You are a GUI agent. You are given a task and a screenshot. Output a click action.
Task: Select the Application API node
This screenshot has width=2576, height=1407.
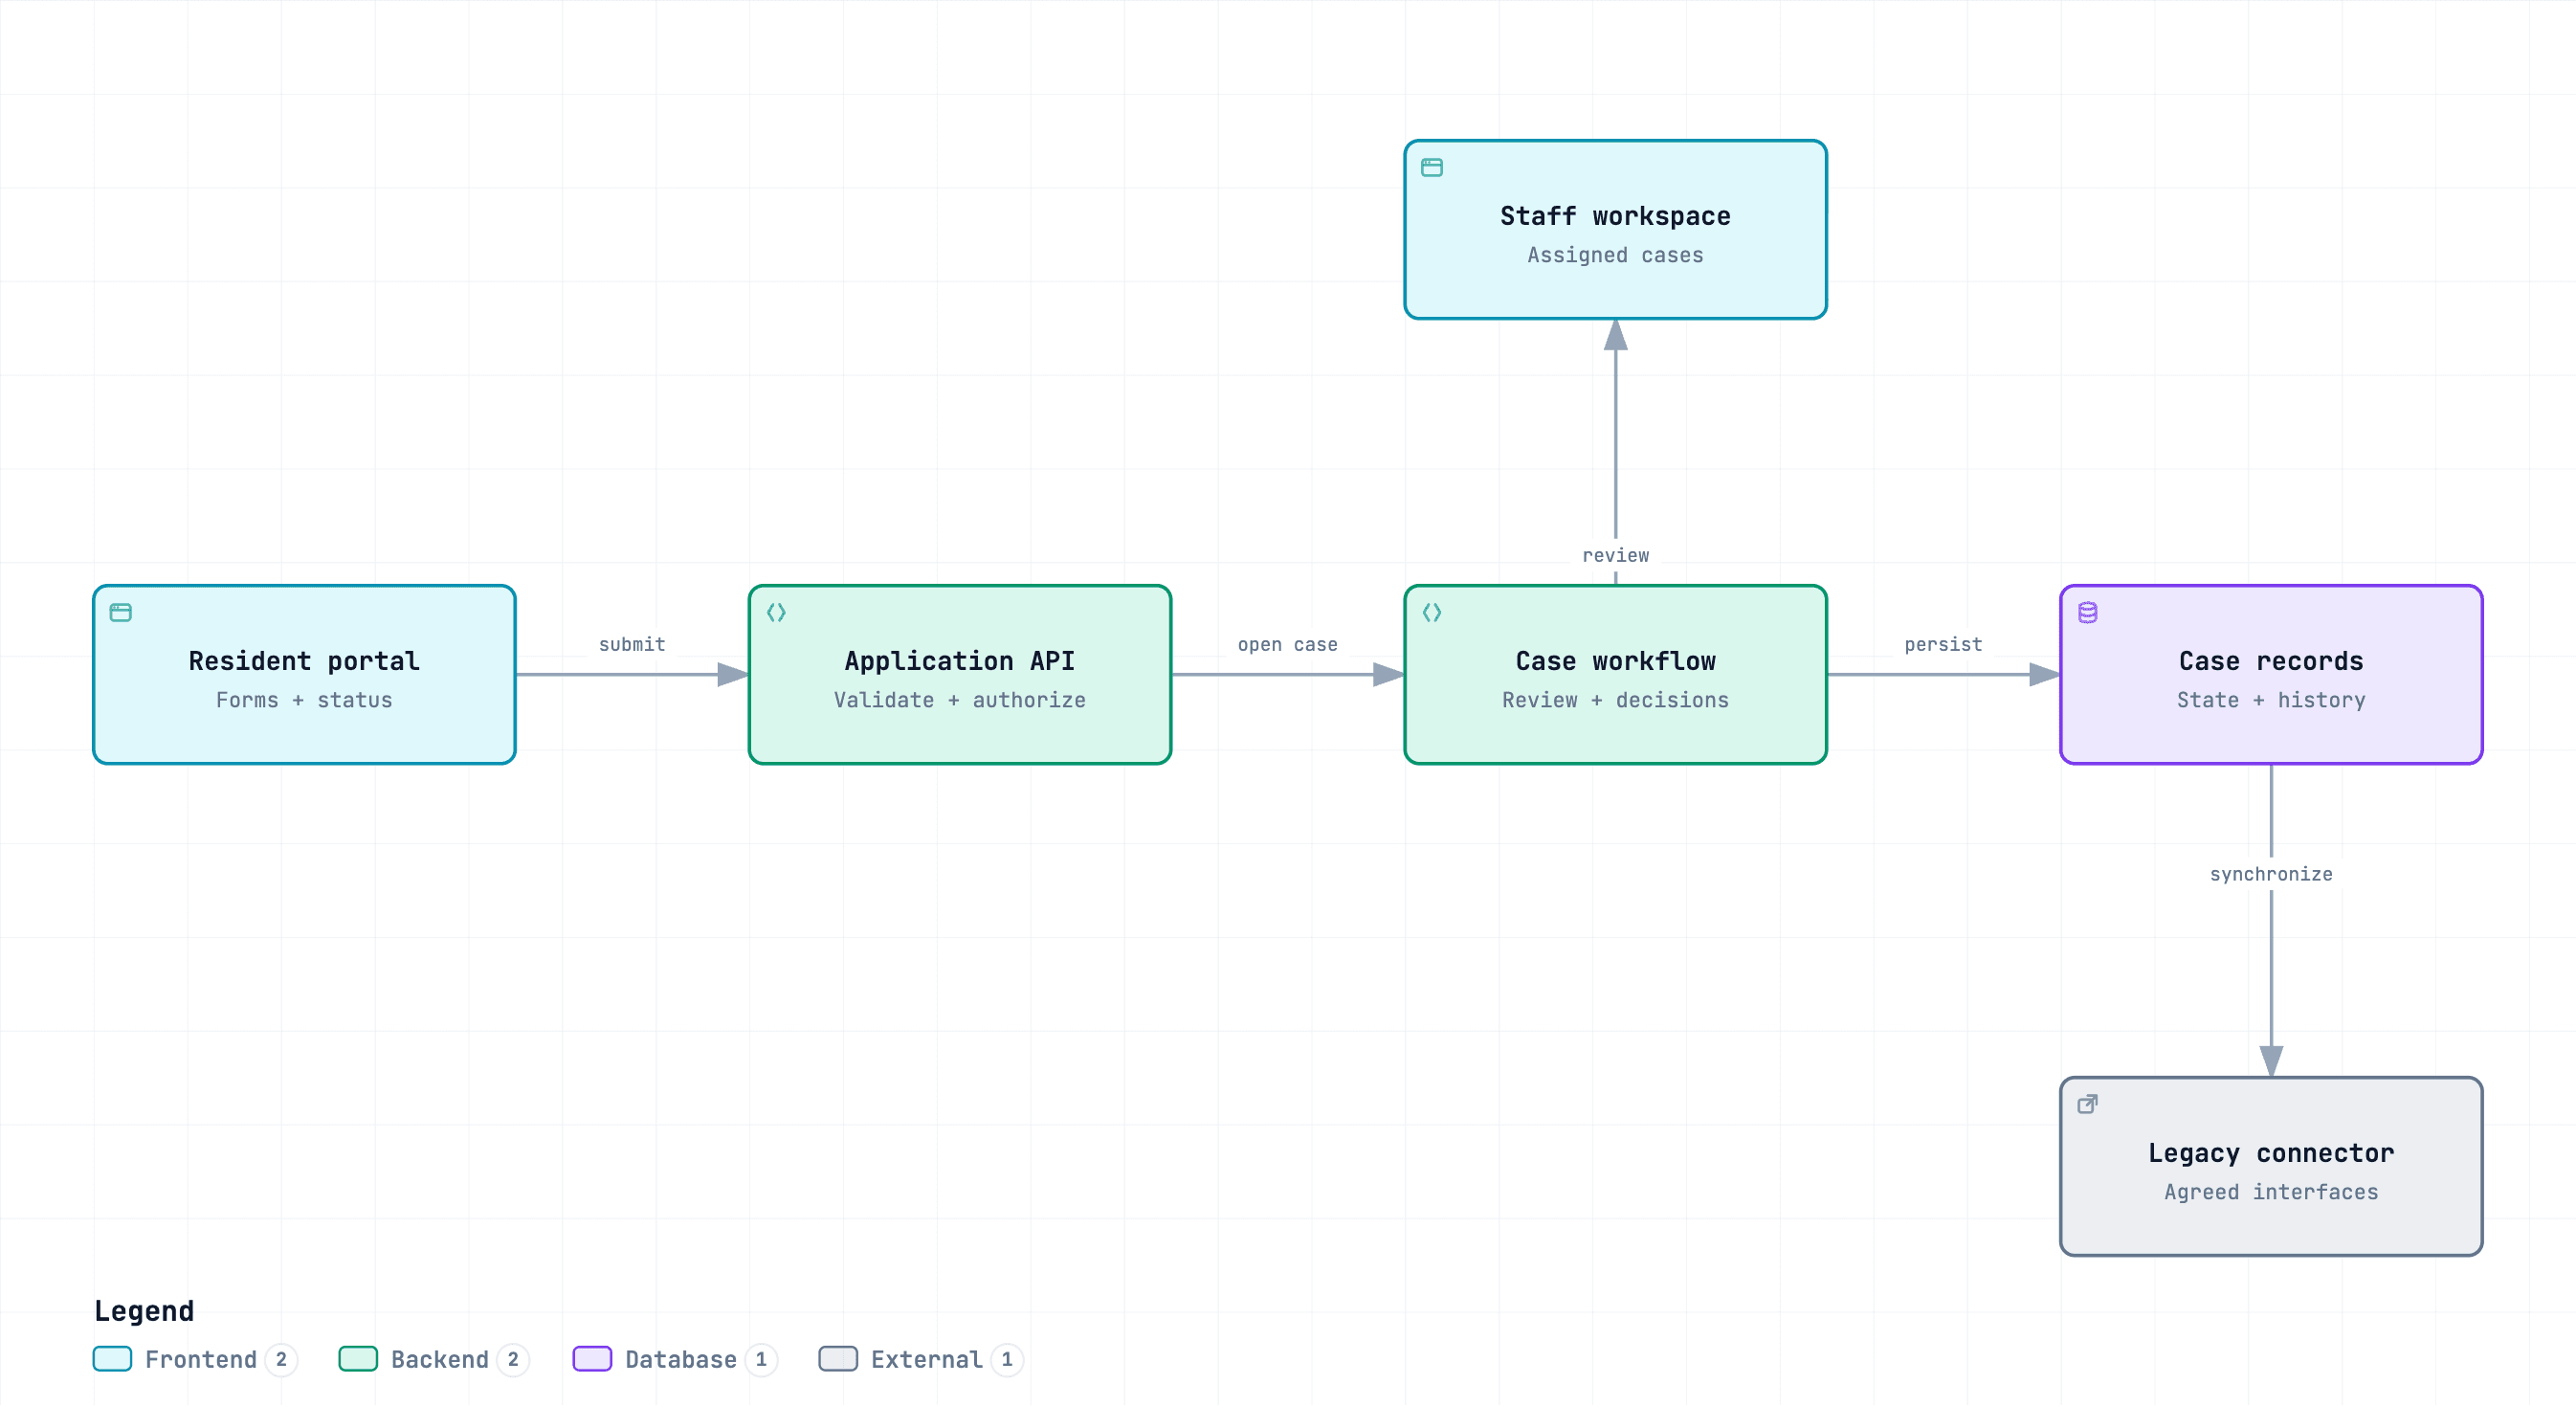(960, 675)
